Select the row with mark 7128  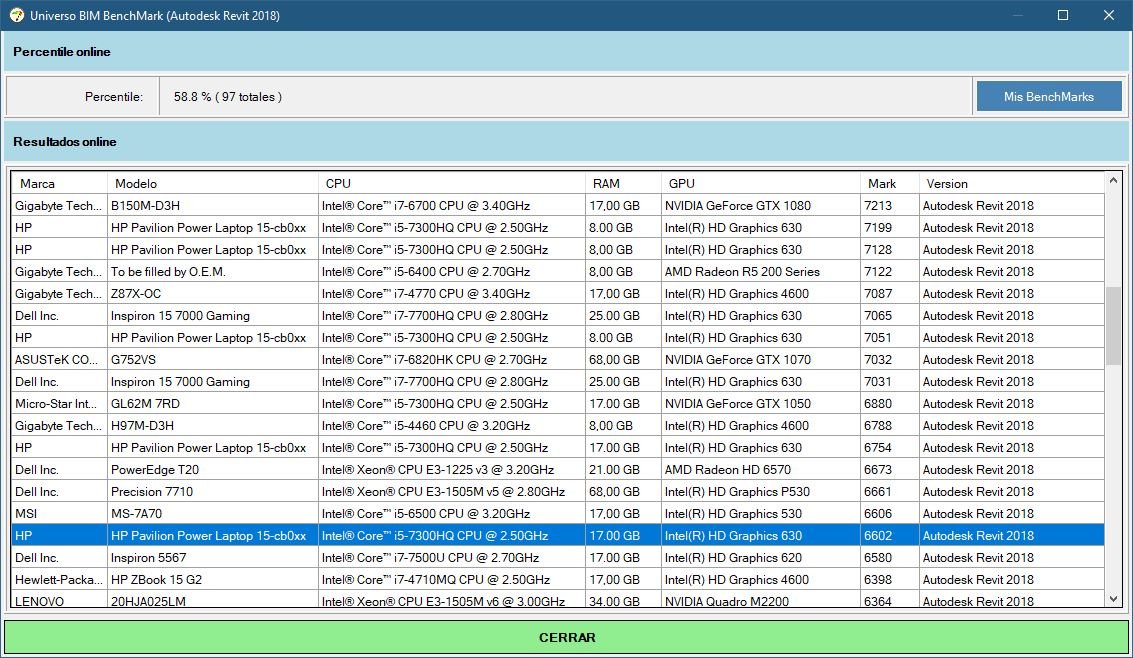(558, 250)
